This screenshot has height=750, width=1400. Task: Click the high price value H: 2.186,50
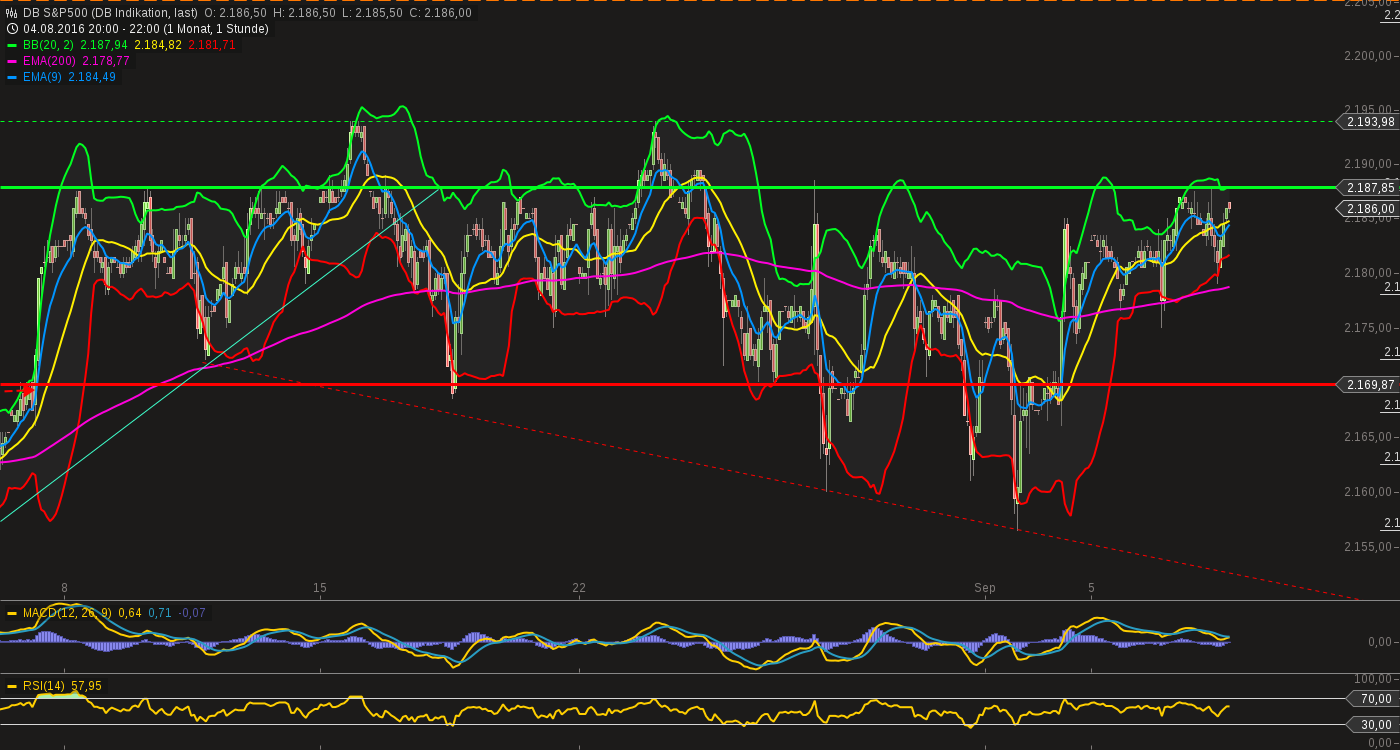(x=304, y=13)
